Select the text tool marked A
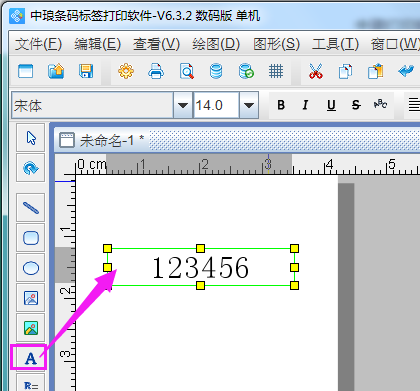Image resolution: width=420 pixels, height=391 pixels. coord(30,358)
